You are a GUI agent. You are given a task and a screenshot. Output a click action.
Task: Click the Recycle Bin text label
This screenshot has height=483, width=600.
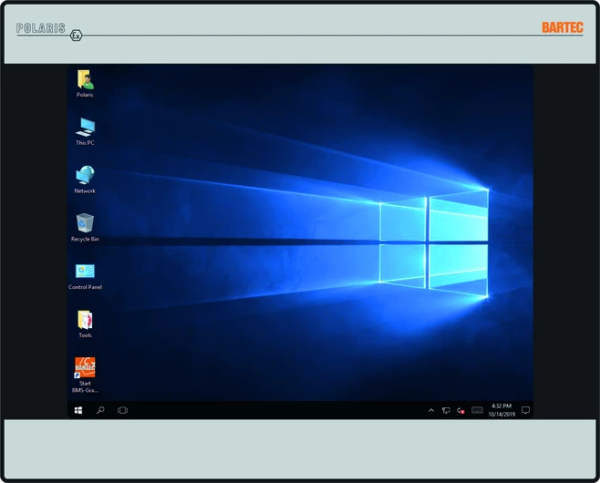tap(85, 240)
